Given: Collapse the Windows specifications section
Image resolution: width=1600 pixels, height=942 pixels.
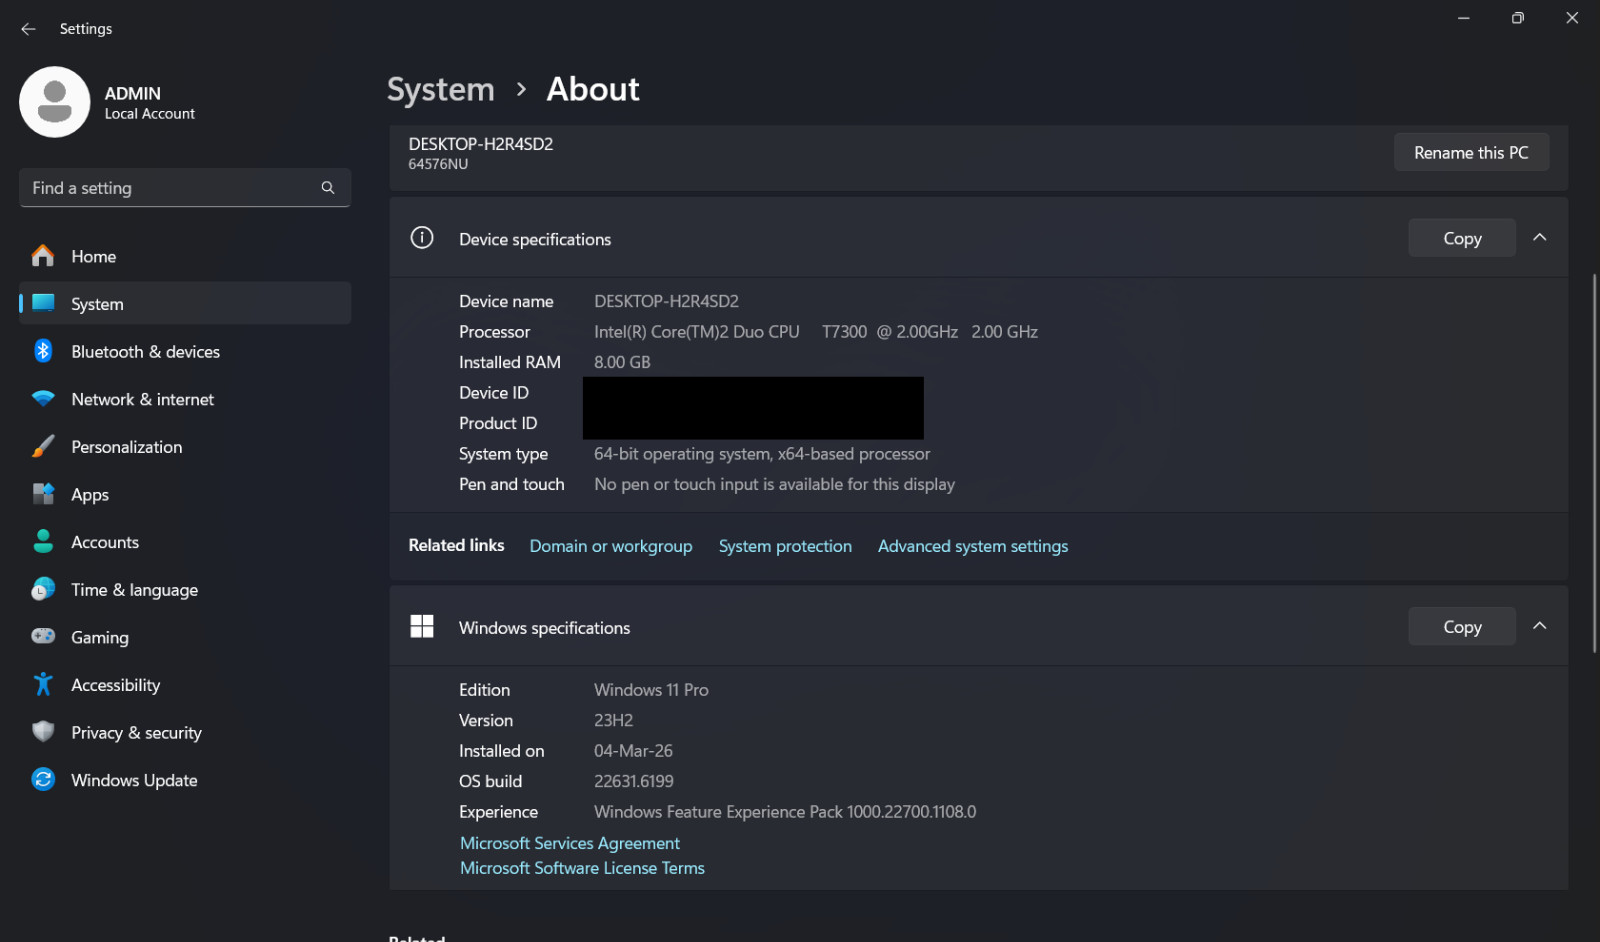Looking at the screenshot, I should click(x=1540, y=626).
